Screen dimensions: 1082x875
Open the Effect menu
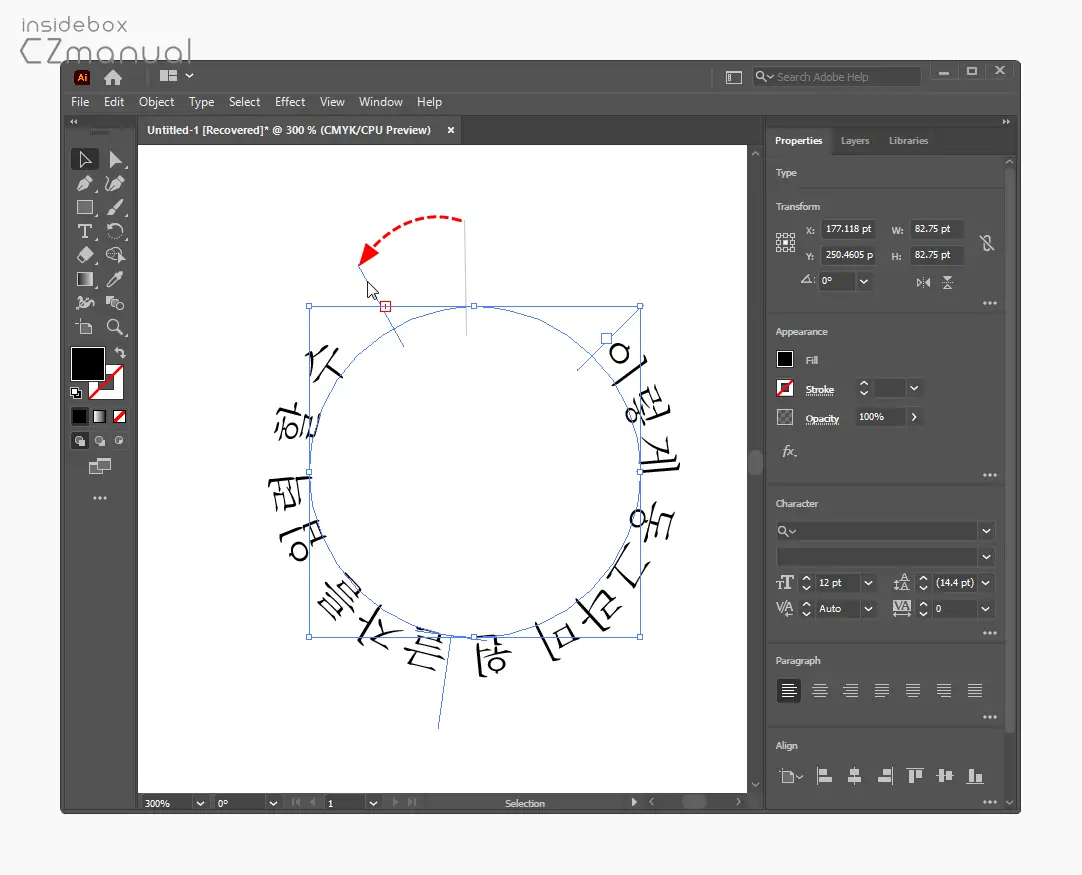pos(290,102)
